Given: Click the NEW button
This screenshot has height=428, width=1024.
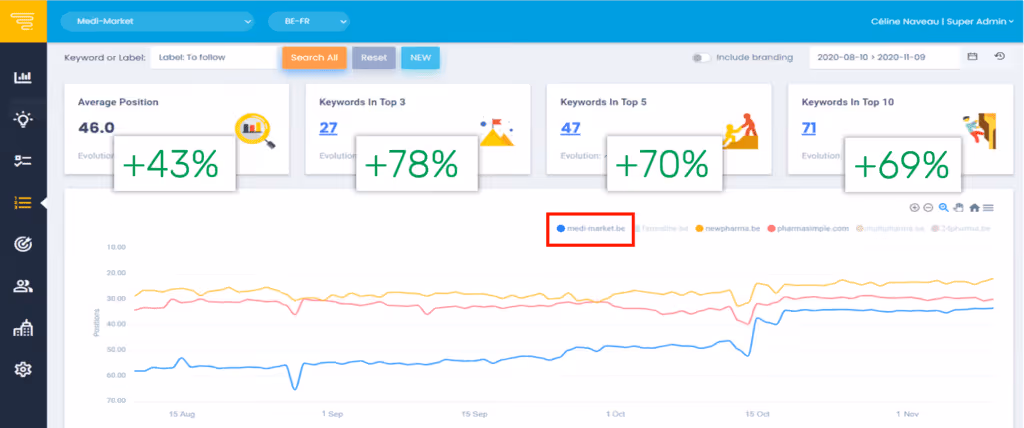Looking at the screenshot, I should 421,58.
